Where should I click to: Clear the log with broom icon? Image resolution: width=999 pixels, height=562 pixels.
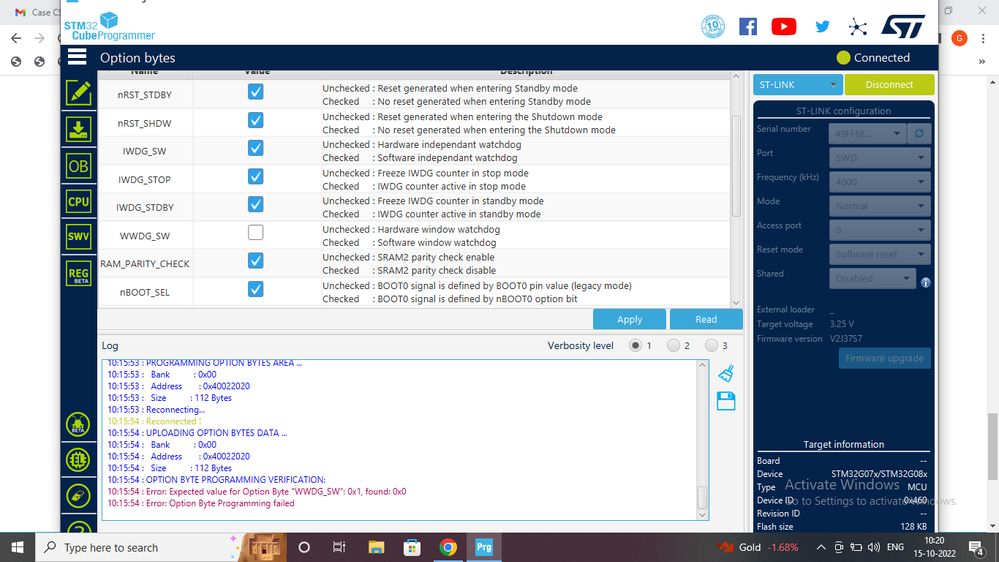[726, 373]
